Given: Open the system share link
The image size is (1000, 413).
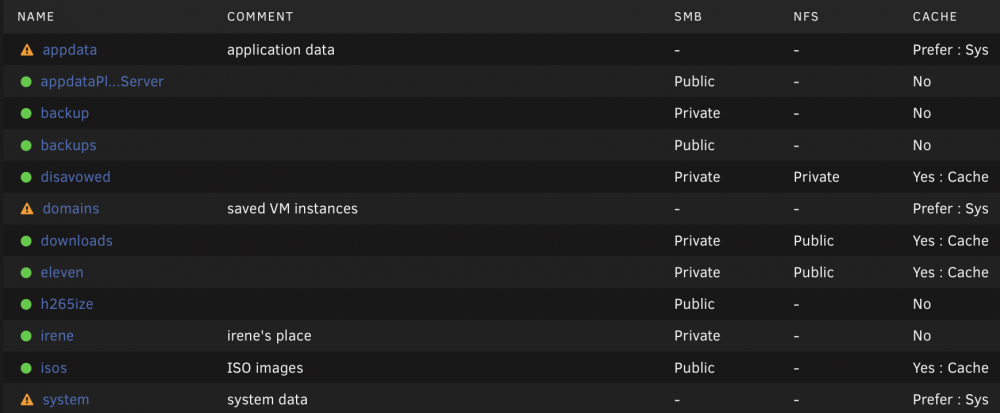Looking at the screenshot, I should click(66, 400).
